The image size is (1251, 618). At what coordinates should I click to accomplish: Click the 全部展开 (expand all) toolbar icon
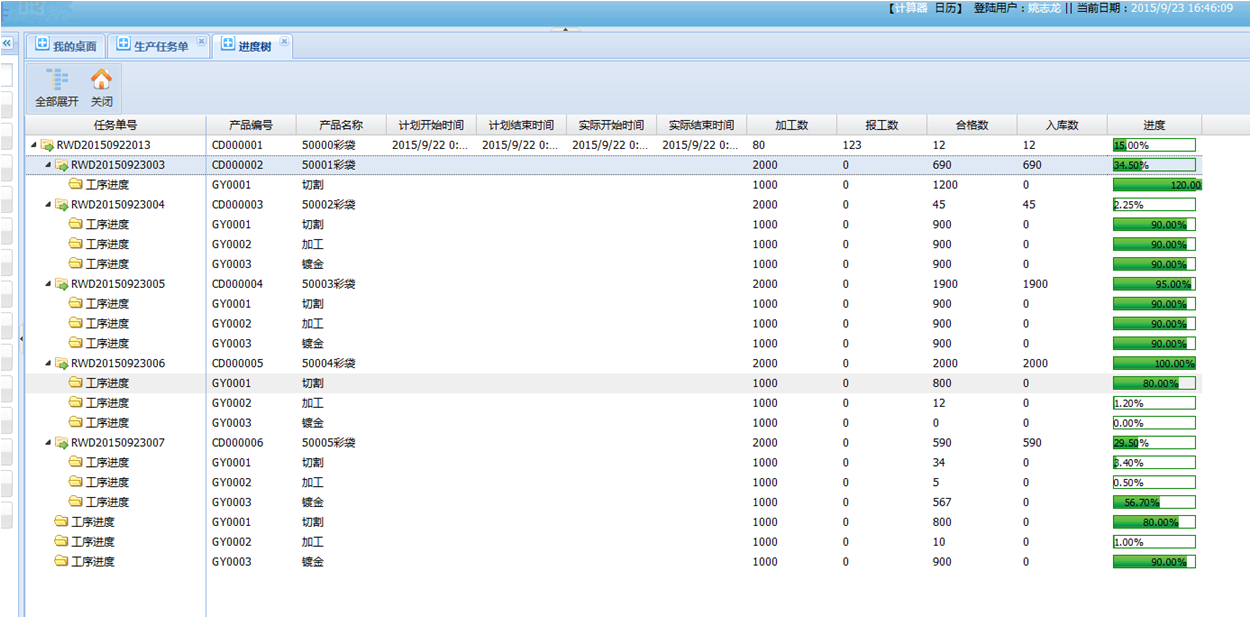[x=56, y=80]
